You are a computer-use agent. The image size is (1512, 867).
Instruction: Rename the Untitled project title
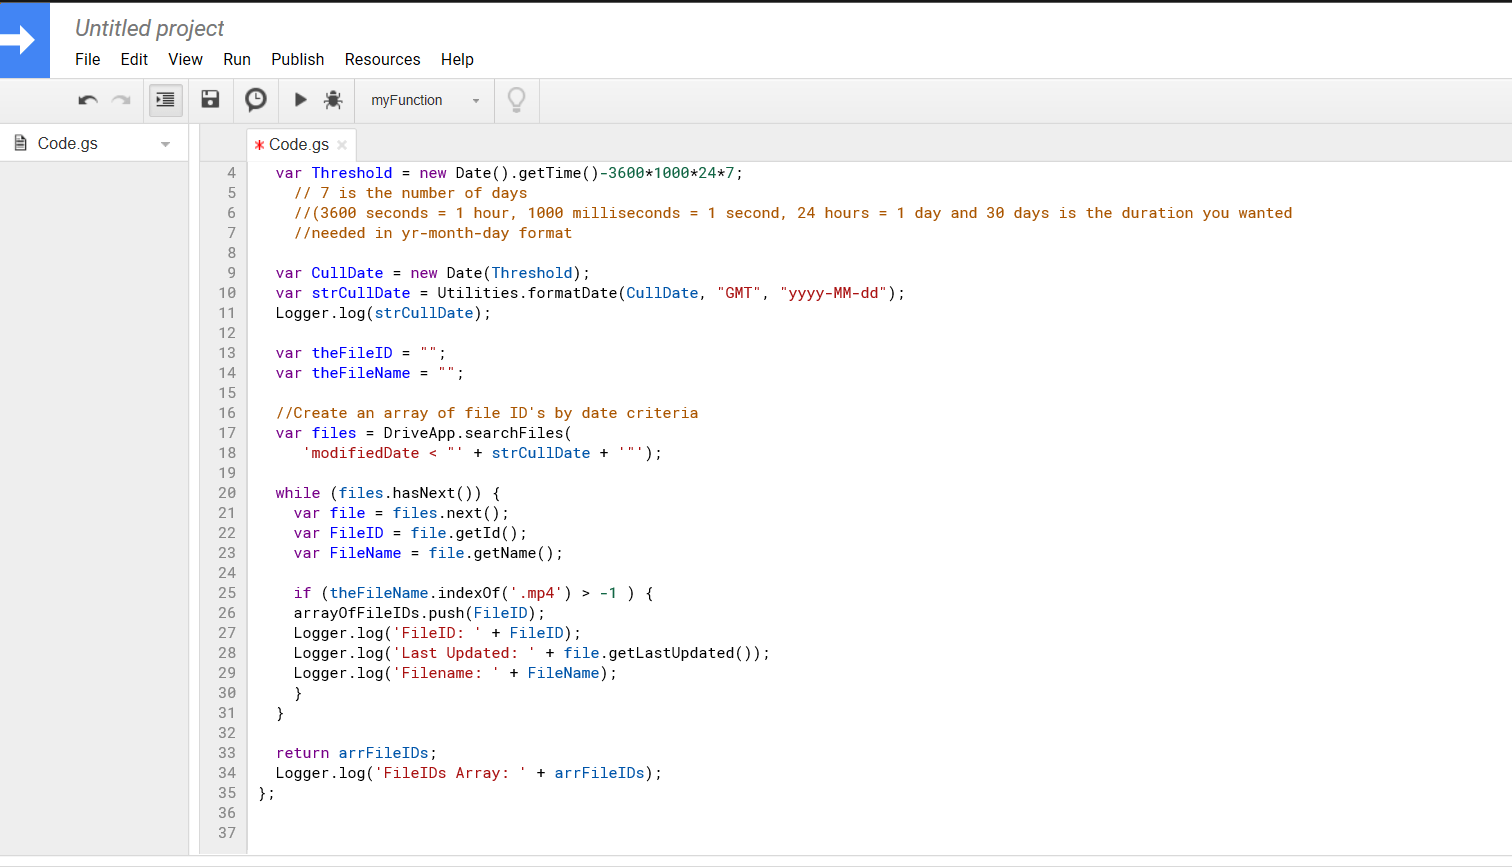point(150,28)
